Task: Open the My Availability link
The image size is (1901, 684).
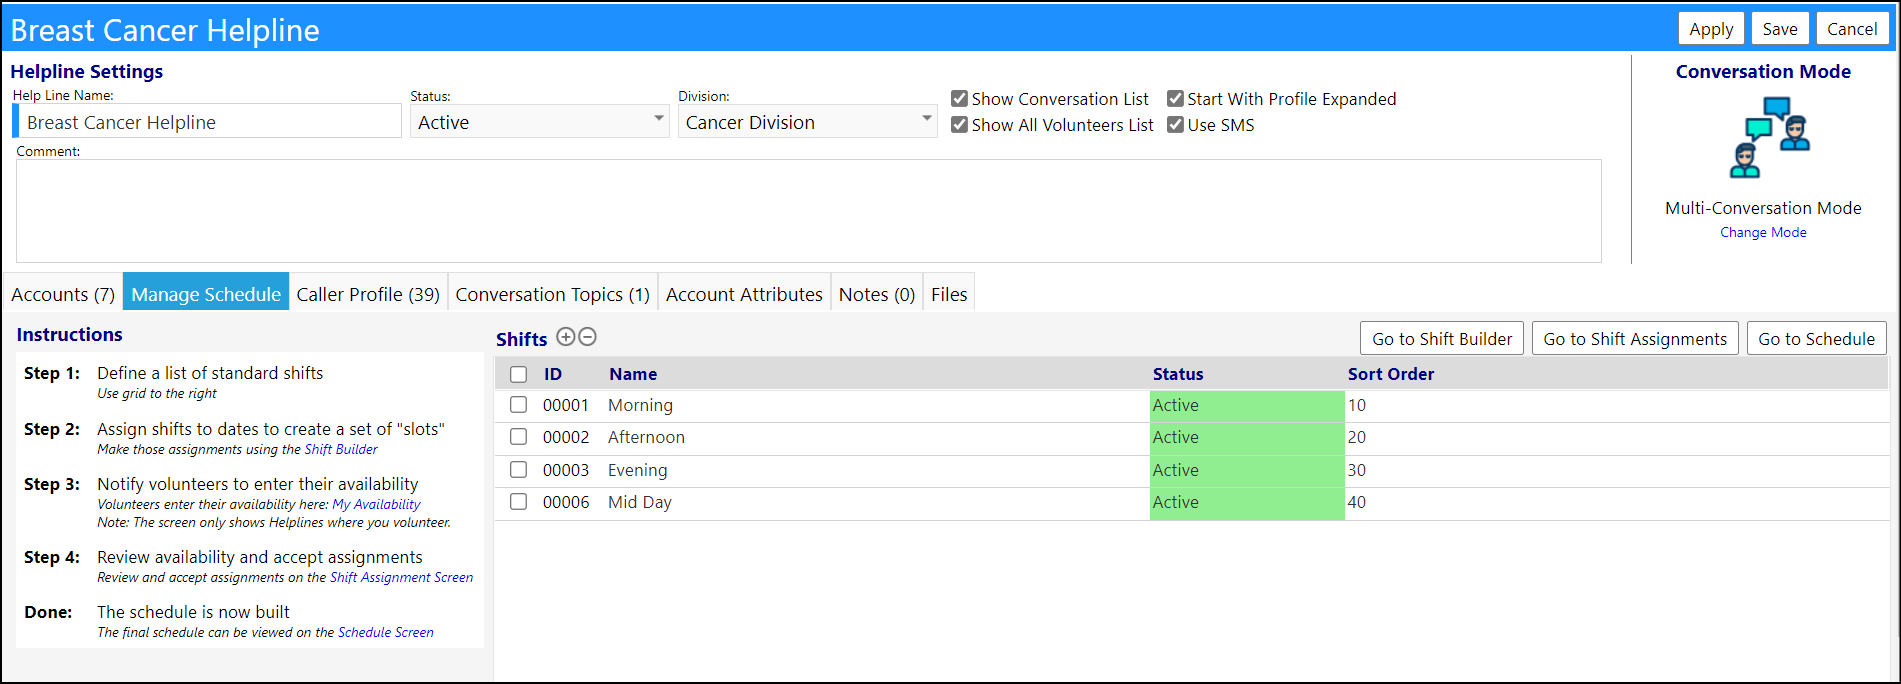Action: [376, 504]
